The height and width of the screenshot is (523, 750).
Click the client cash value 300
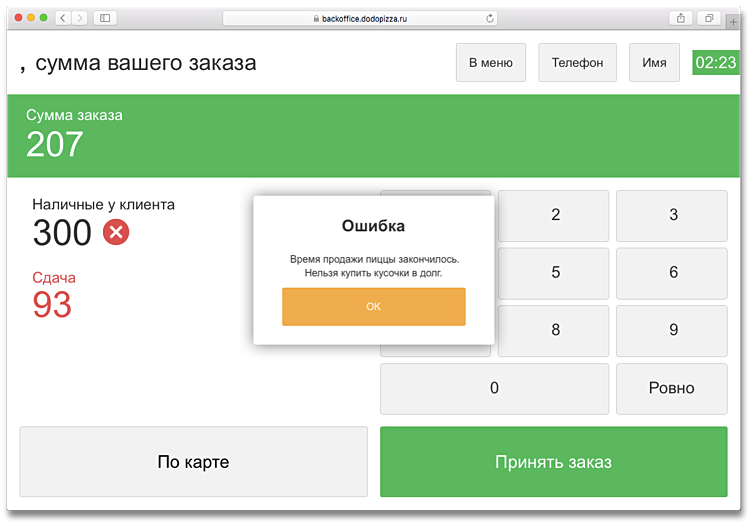pyautogui.click(x=62, y=233)
